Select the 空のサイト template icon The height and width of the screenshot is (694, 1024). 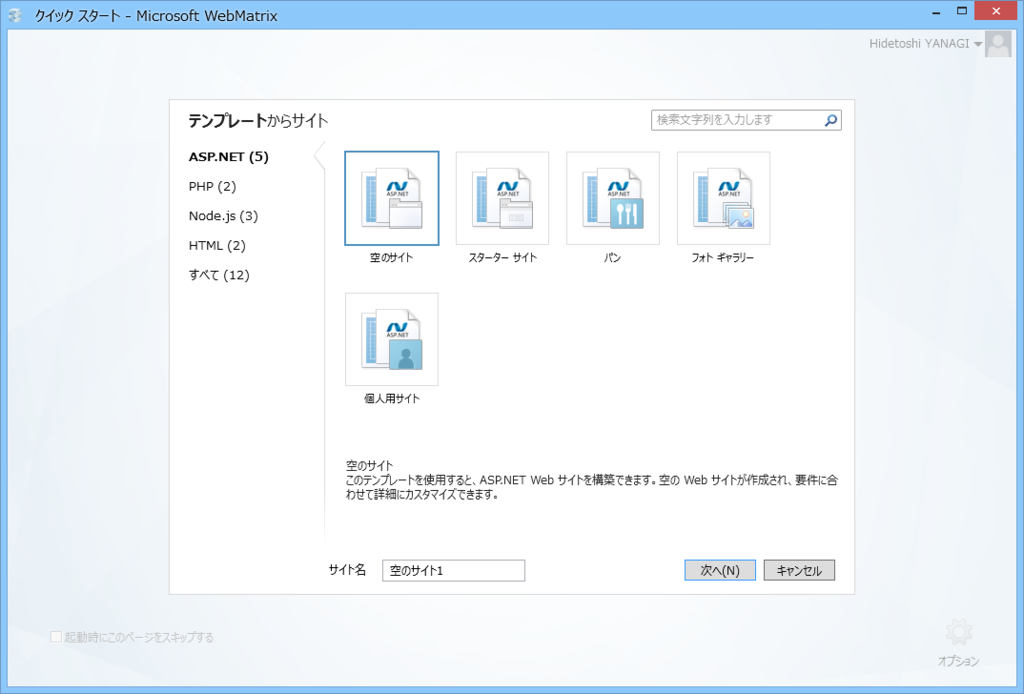pyautogui.click(x=392, y=198)
